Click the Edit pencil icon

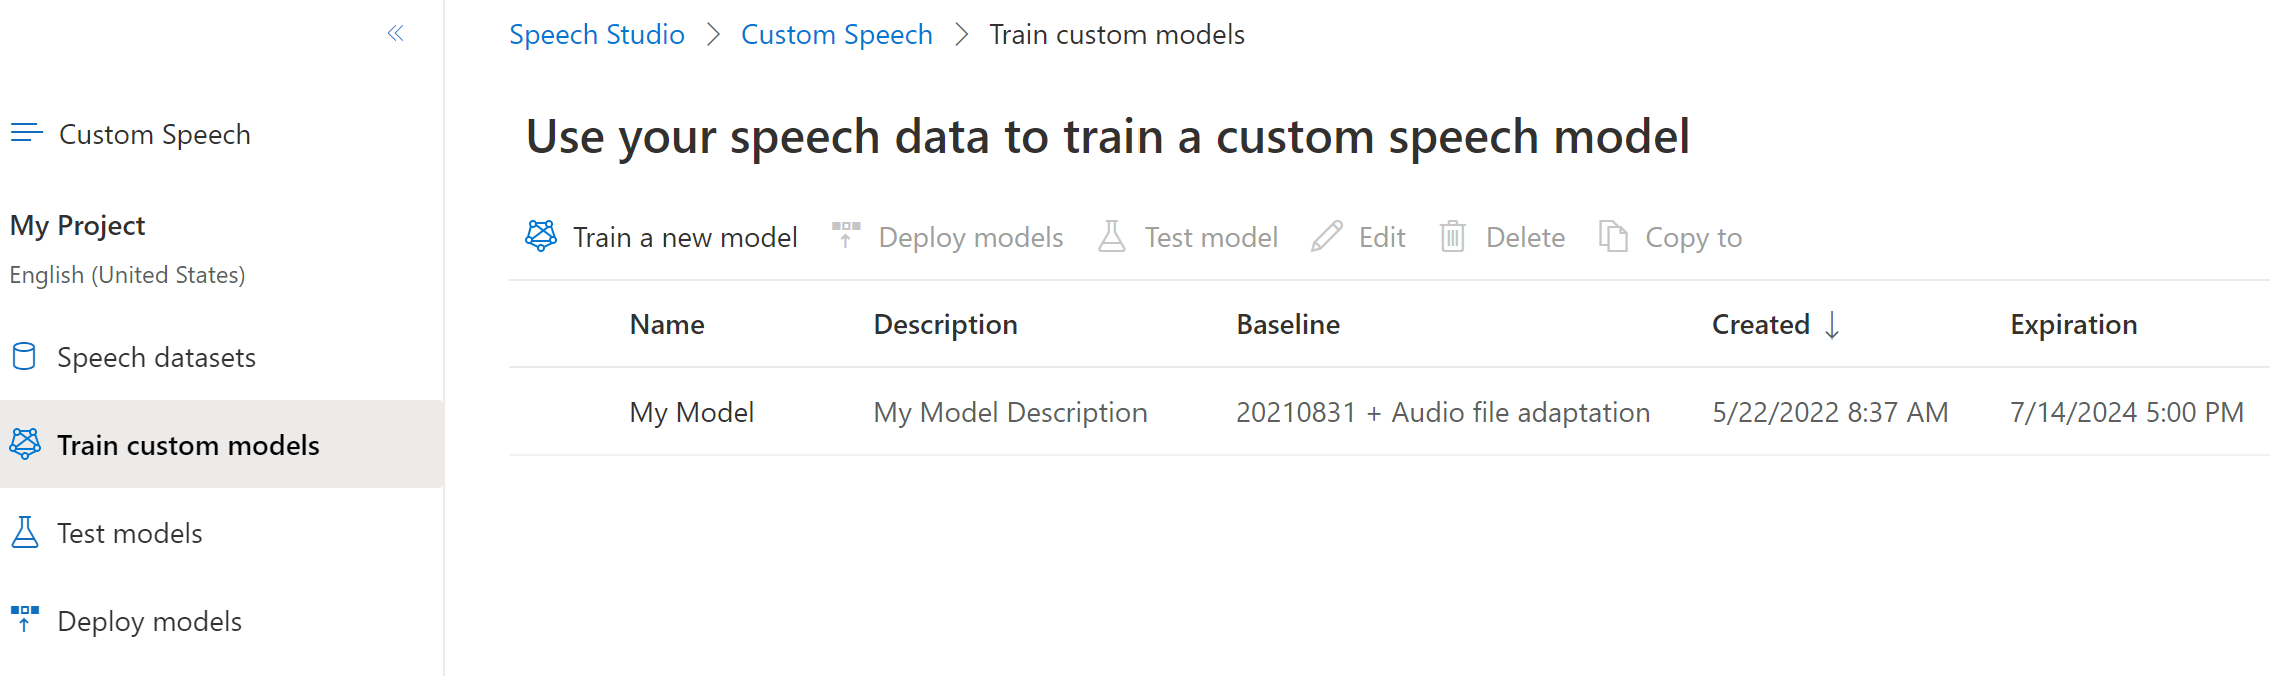[1326, 237]
